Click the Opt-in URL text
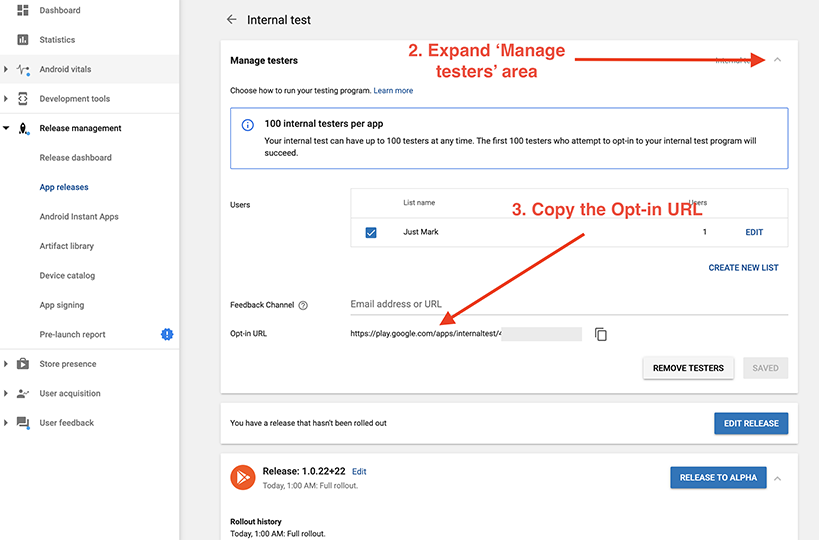This screenshot has height=540, width=819. click(x=426, y=334)
